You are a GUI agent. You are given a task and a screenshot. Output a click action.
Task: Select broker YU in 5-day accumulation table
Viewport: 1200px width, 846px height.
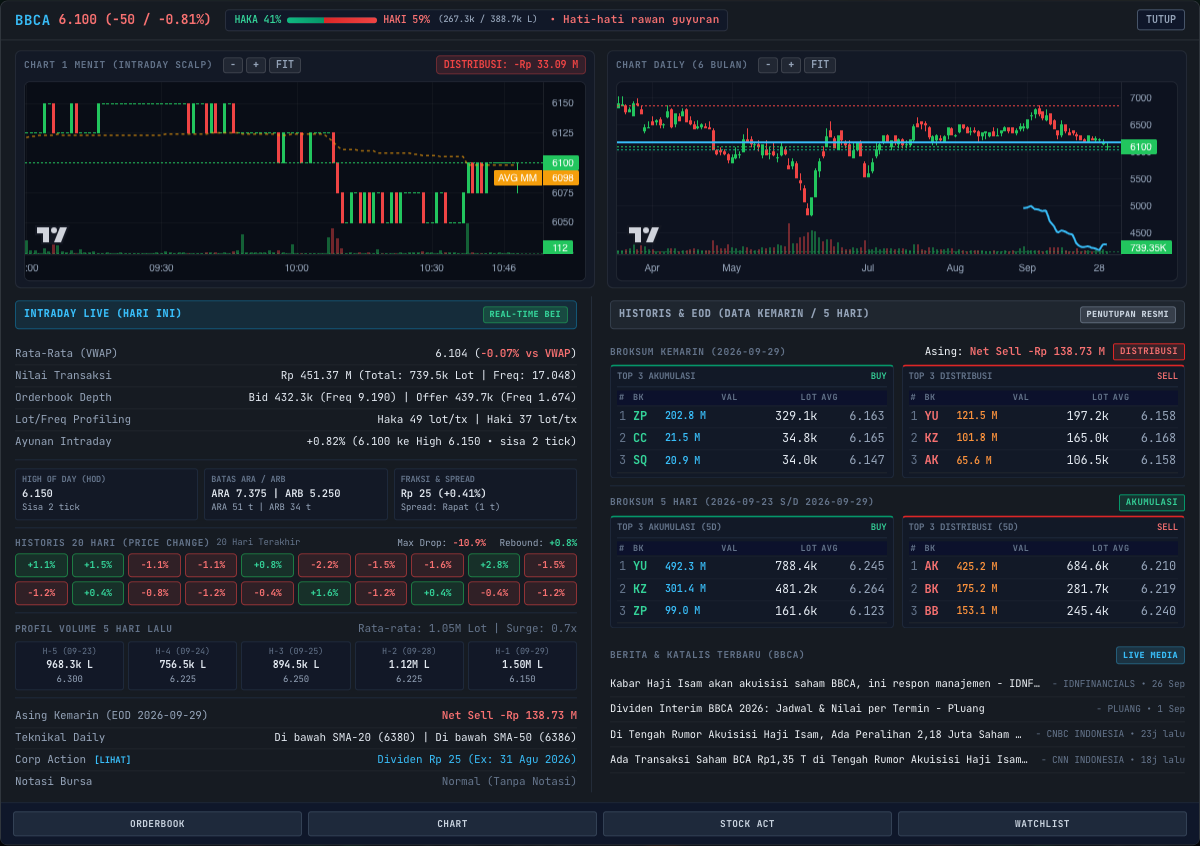point(640,566)
